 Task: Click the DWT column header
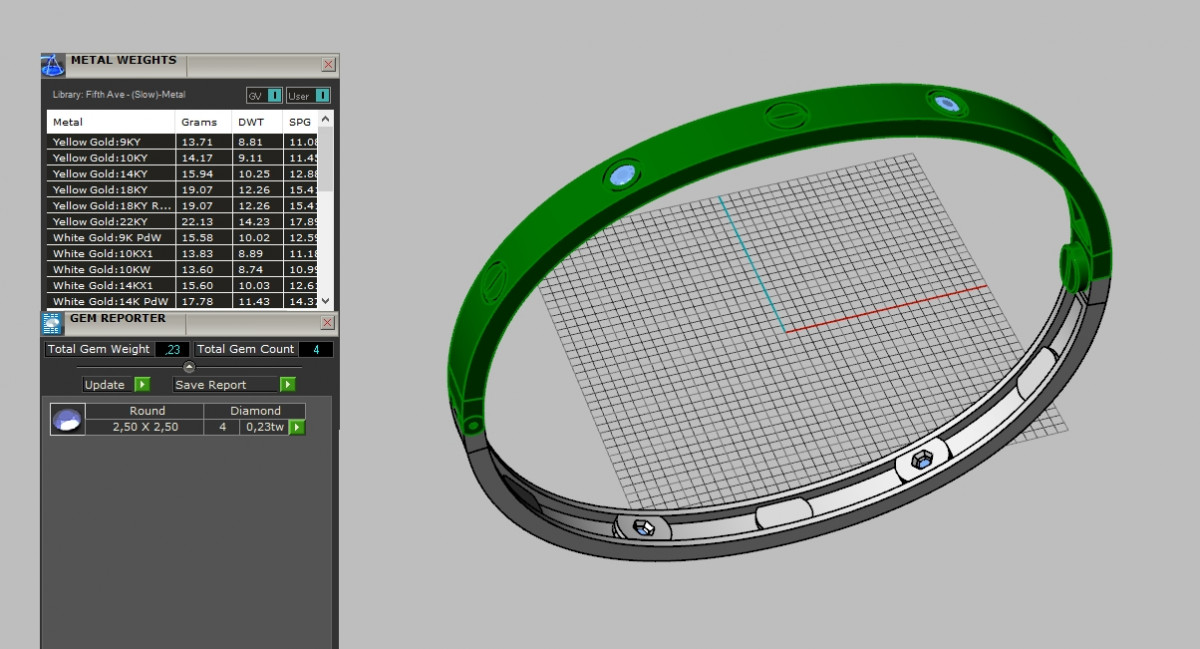(x=250, y=122)
